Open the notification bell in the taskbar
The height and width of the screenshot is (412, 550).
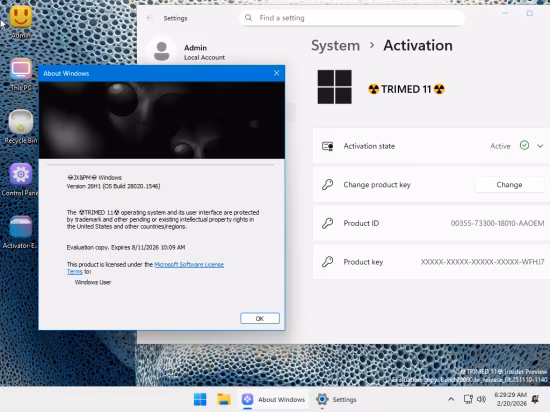[x=535, y=399]
